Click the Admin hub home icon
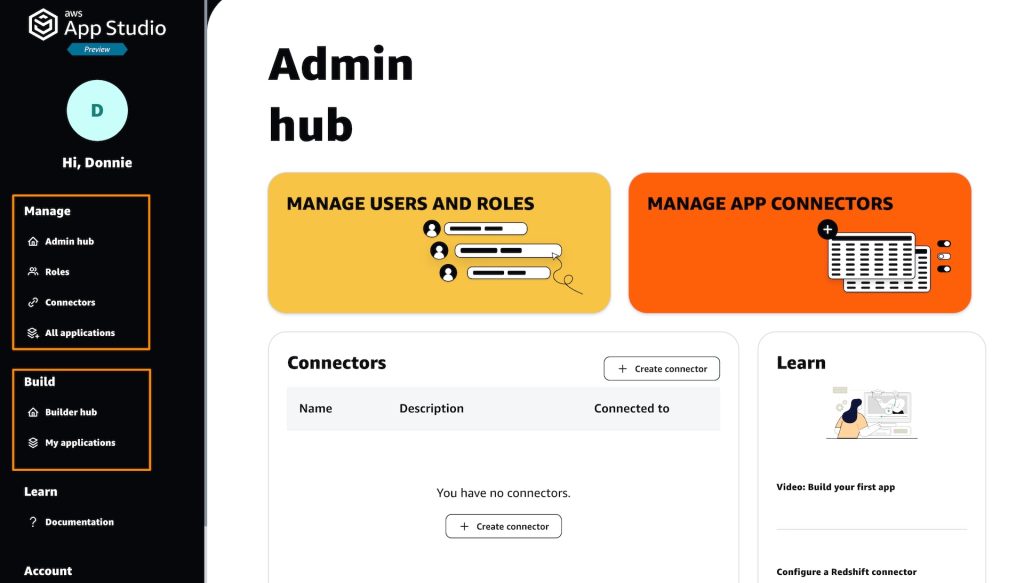 pos(33,242)
